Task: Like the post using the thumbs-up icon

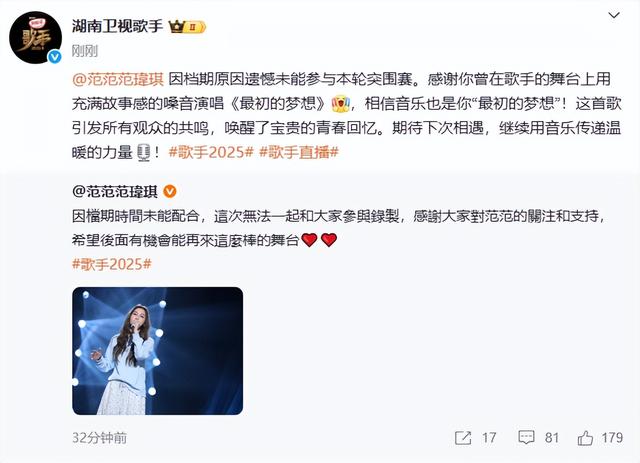Action: (585, 438)
